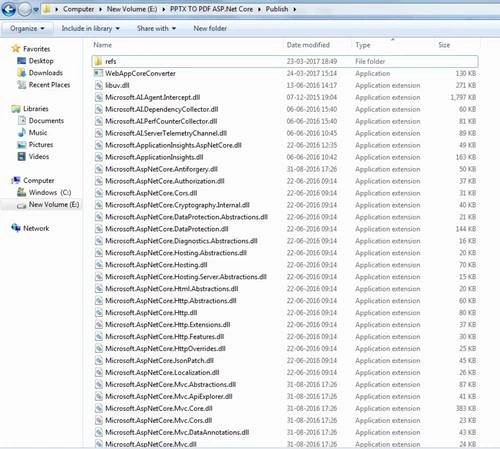
Task: Open the Include in library dropdown
Action: pyautogui.click(x=90, y=28)
